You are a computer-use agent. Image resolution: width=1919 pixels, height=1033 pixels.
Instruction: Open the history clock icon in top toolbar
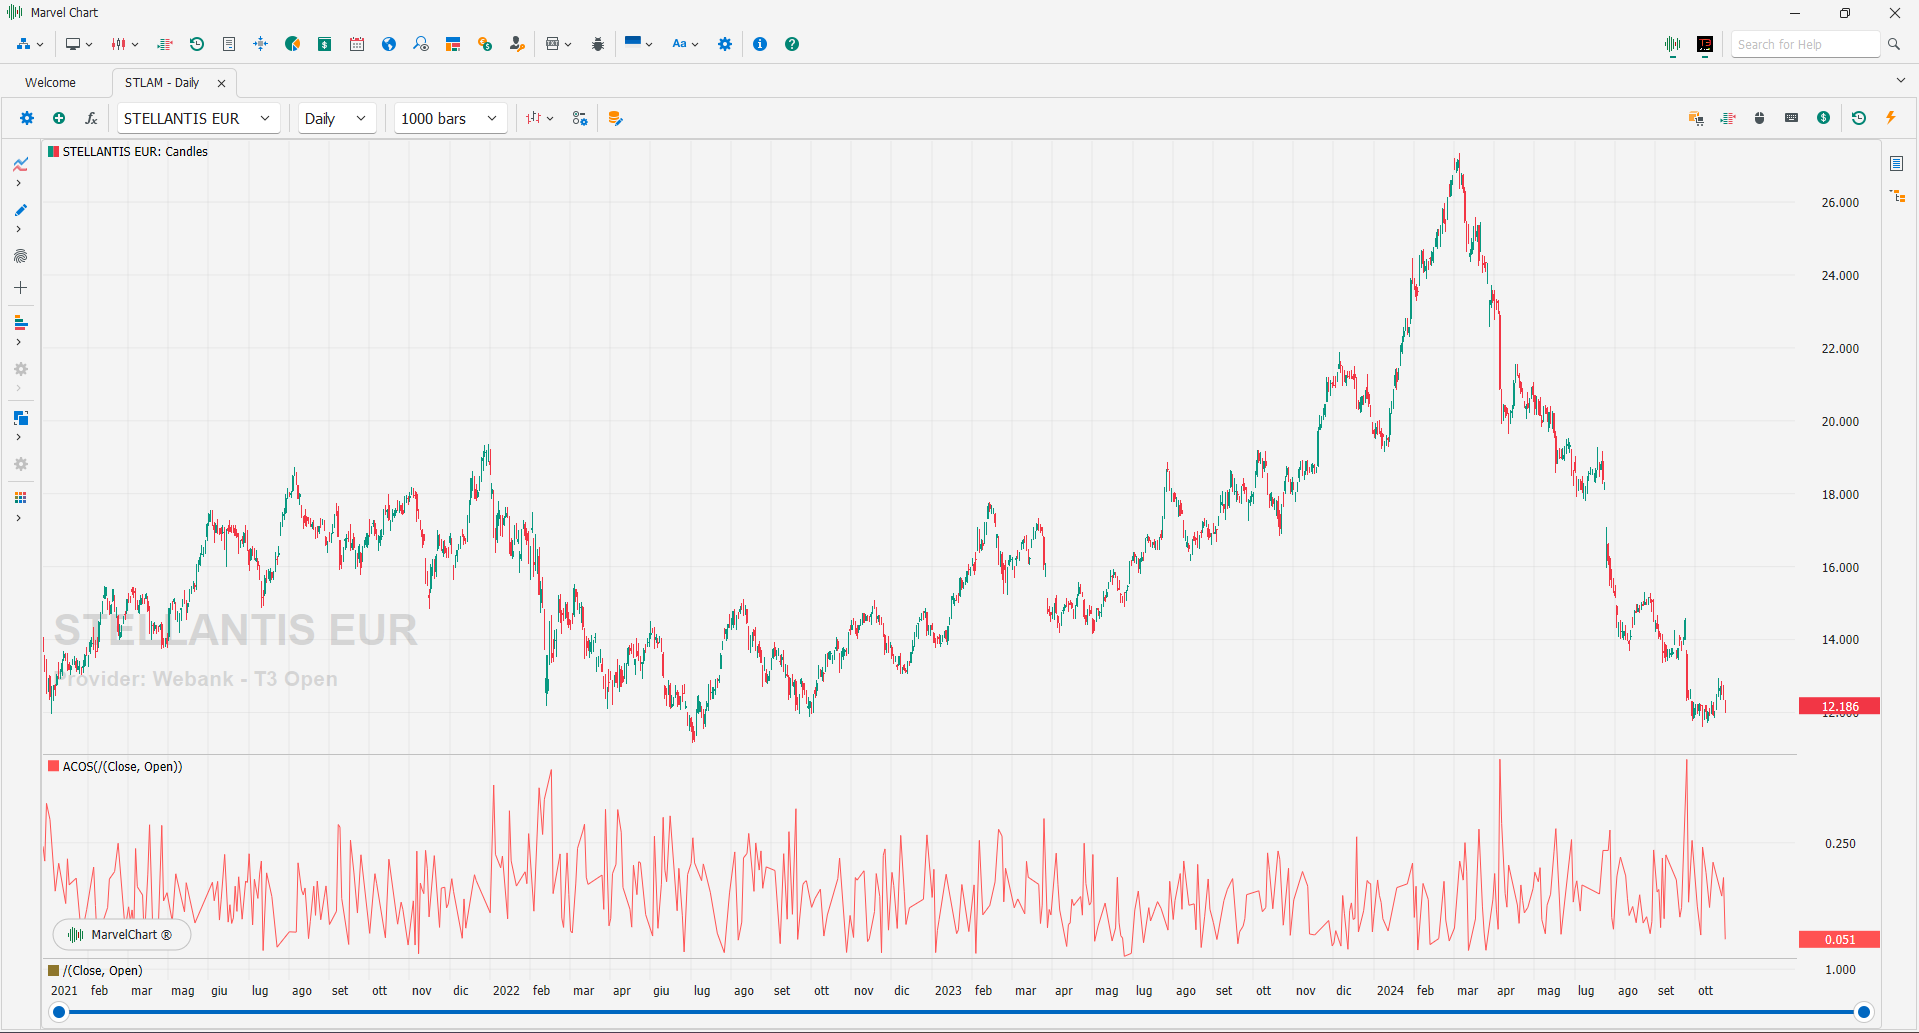[197, 44]
